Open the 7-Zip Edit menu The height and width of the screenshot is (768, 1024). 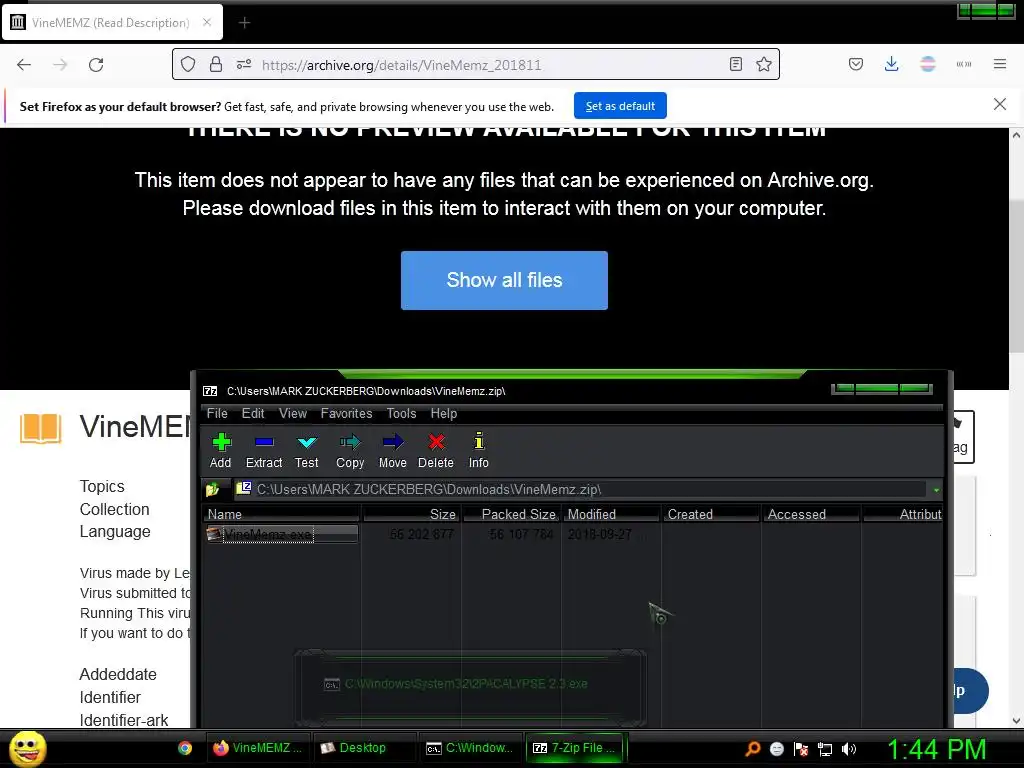tap(253, 413)
